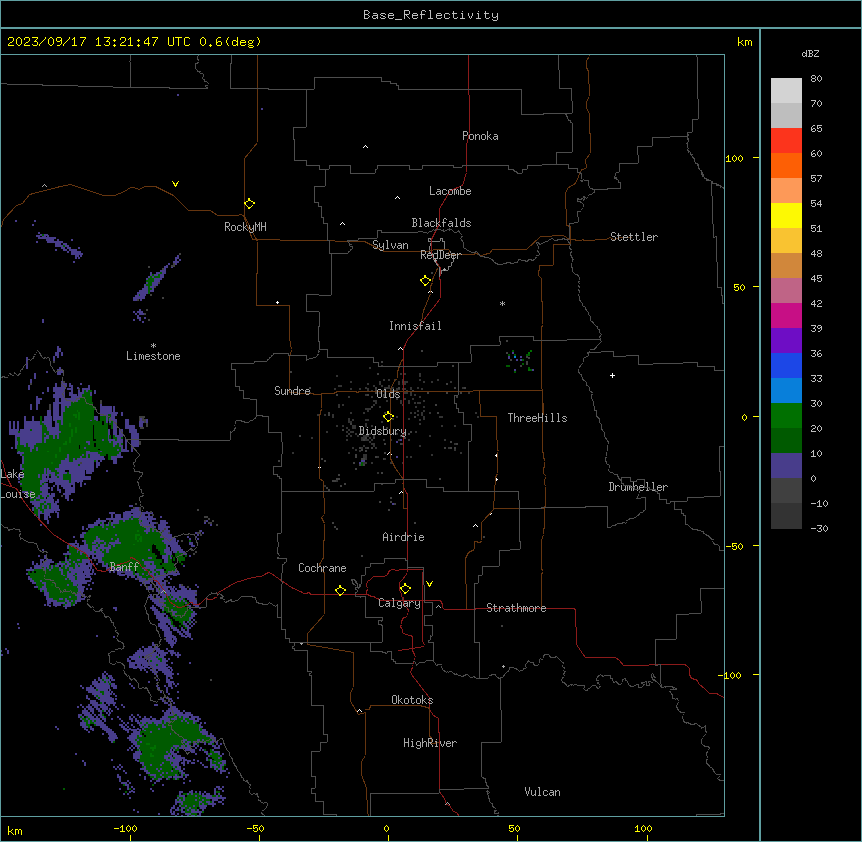
Task: Click the -50 tick on bottom axis
Action: [255, 828]
